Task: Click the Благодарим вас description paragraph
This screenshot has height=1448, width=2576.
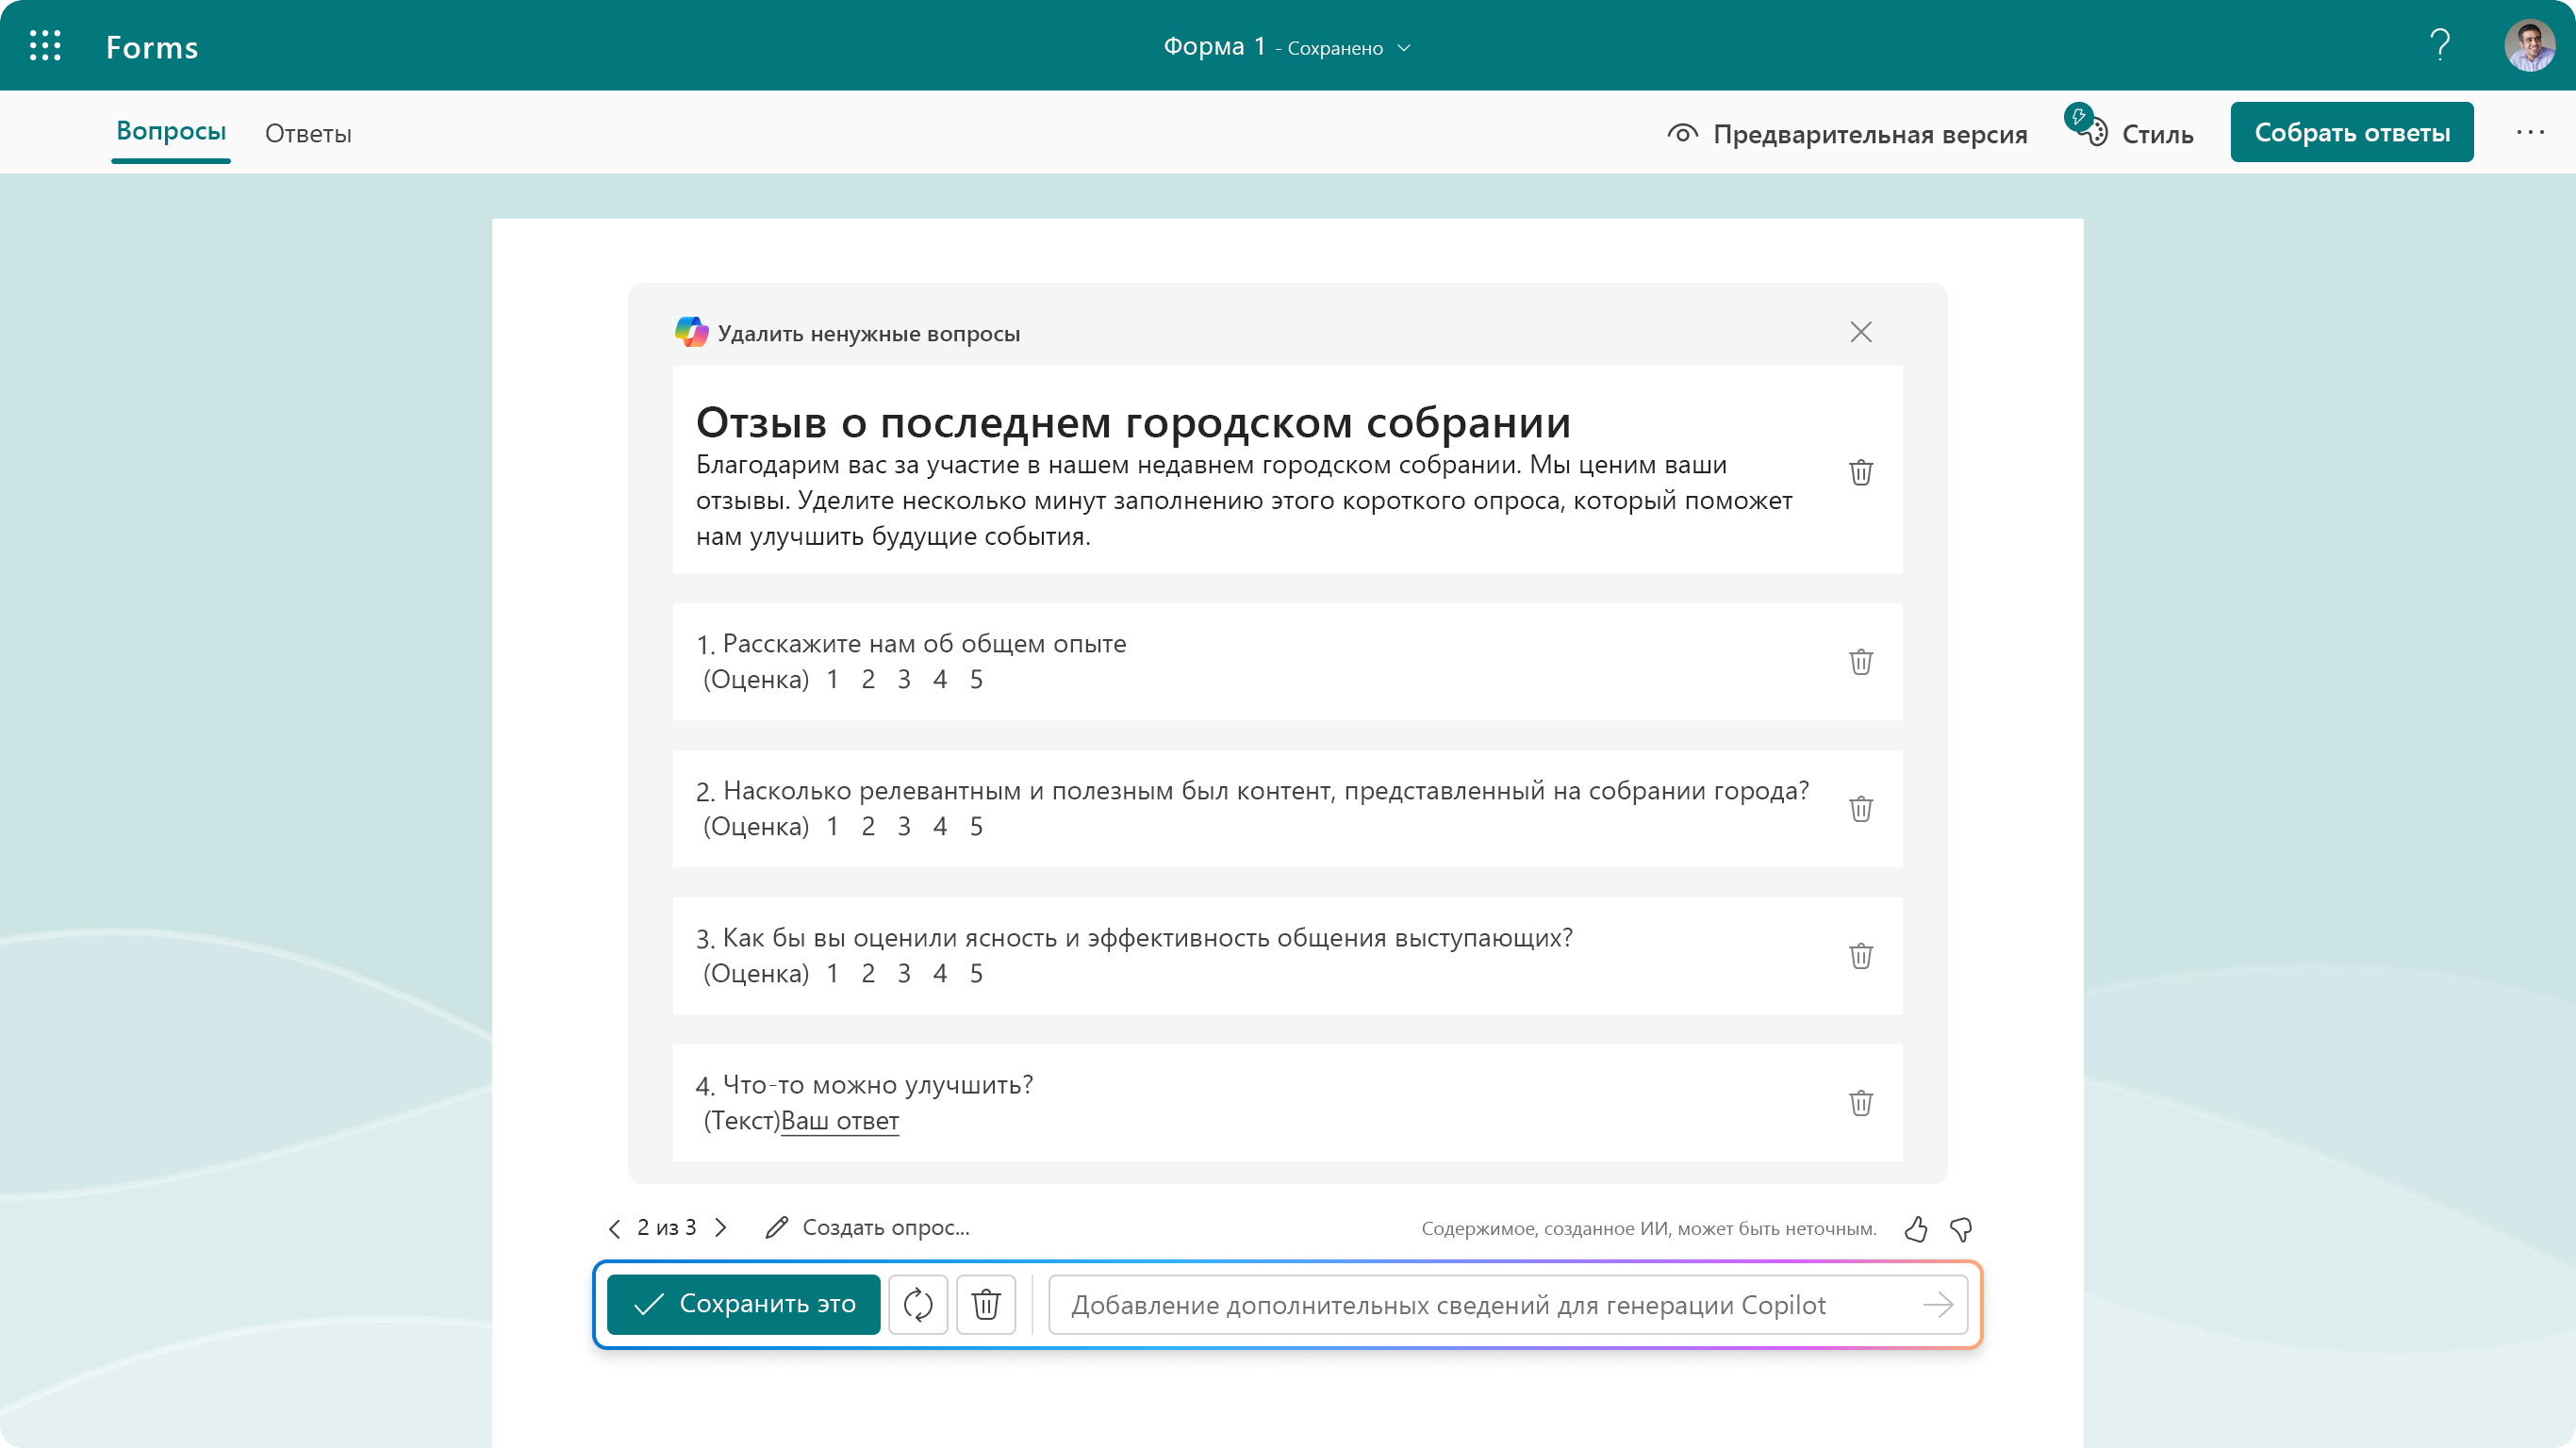Action: coord(1244,500)
